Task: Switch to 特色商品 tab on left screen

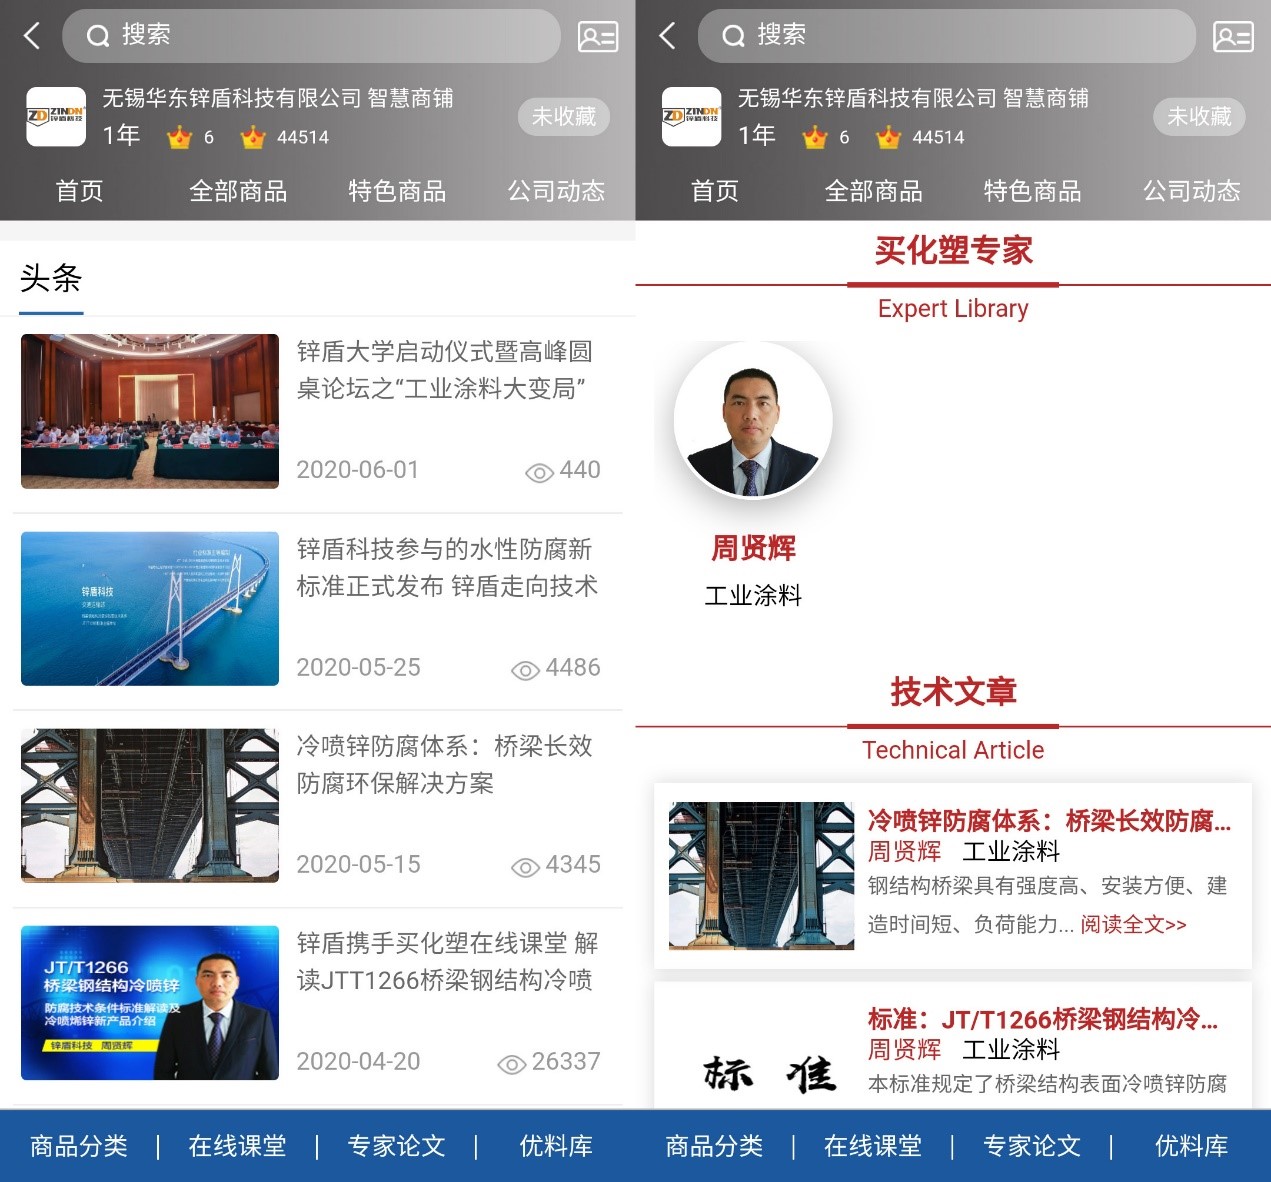Action: (397, 191)
